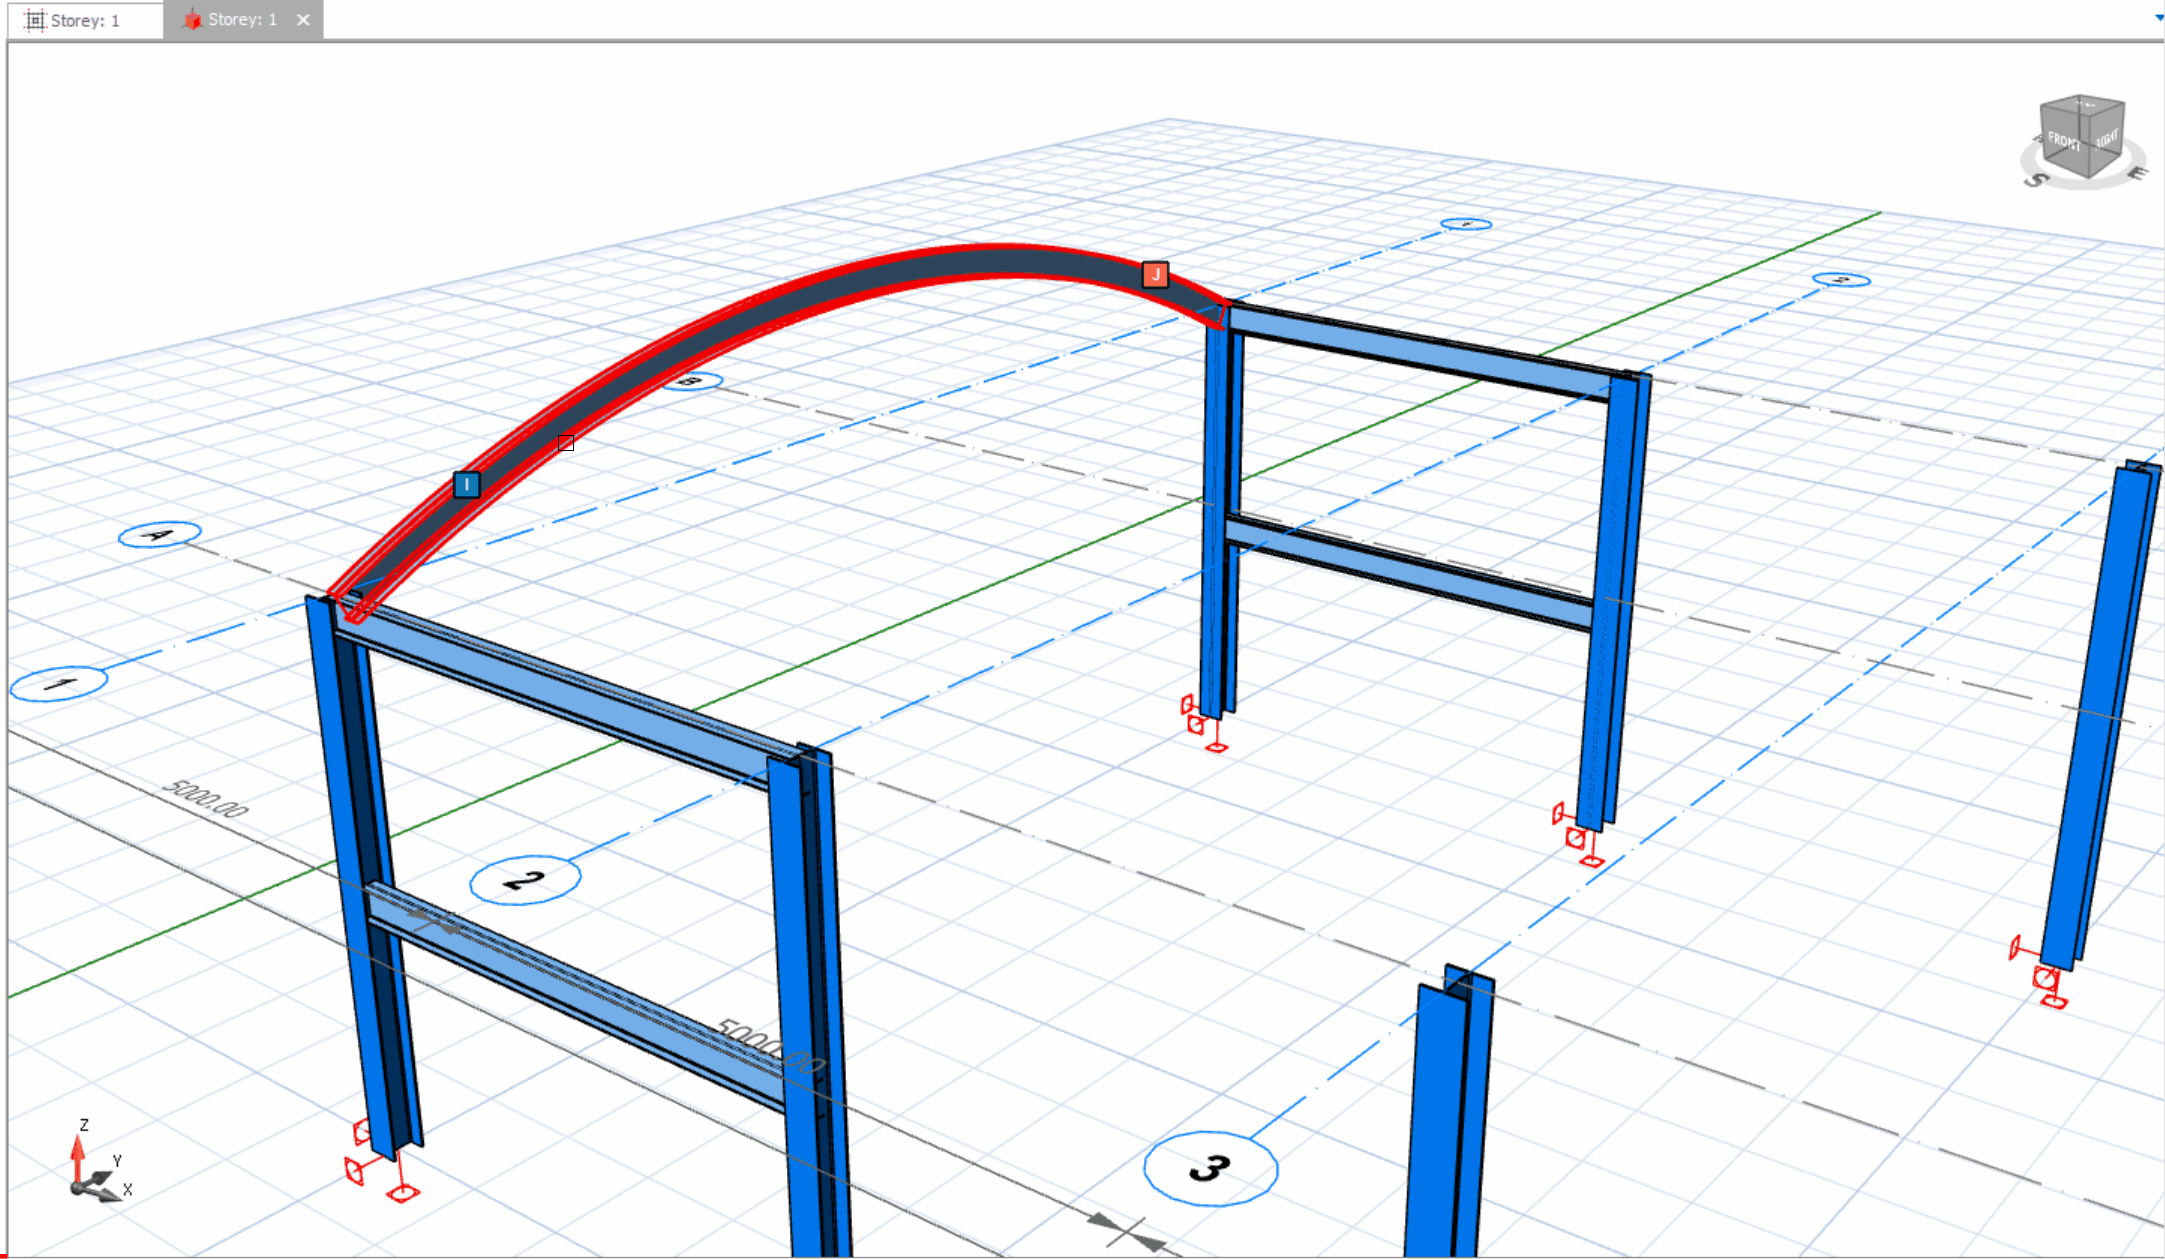Close the 3D Storey: 1 tab
Image resolution: width=2165 pixels, height=1259 pixels.
pyautogui.click(x=303, y=20)
